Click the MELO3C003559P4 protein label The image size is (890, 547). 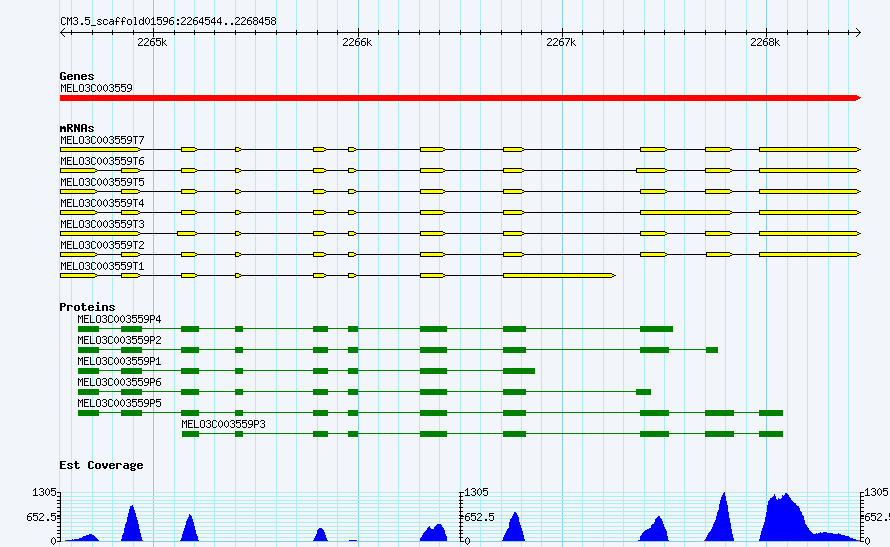coord(119,319)
